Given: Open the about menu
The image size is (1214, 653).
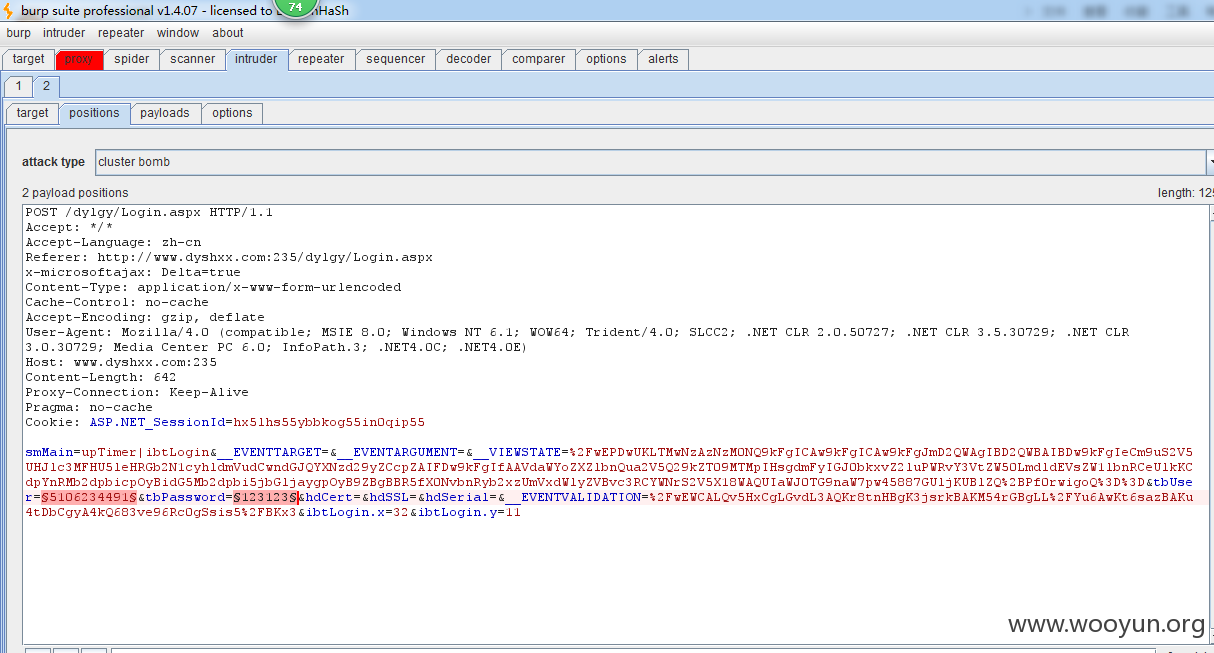Looking at the screenshot, I should pos(228,33).
